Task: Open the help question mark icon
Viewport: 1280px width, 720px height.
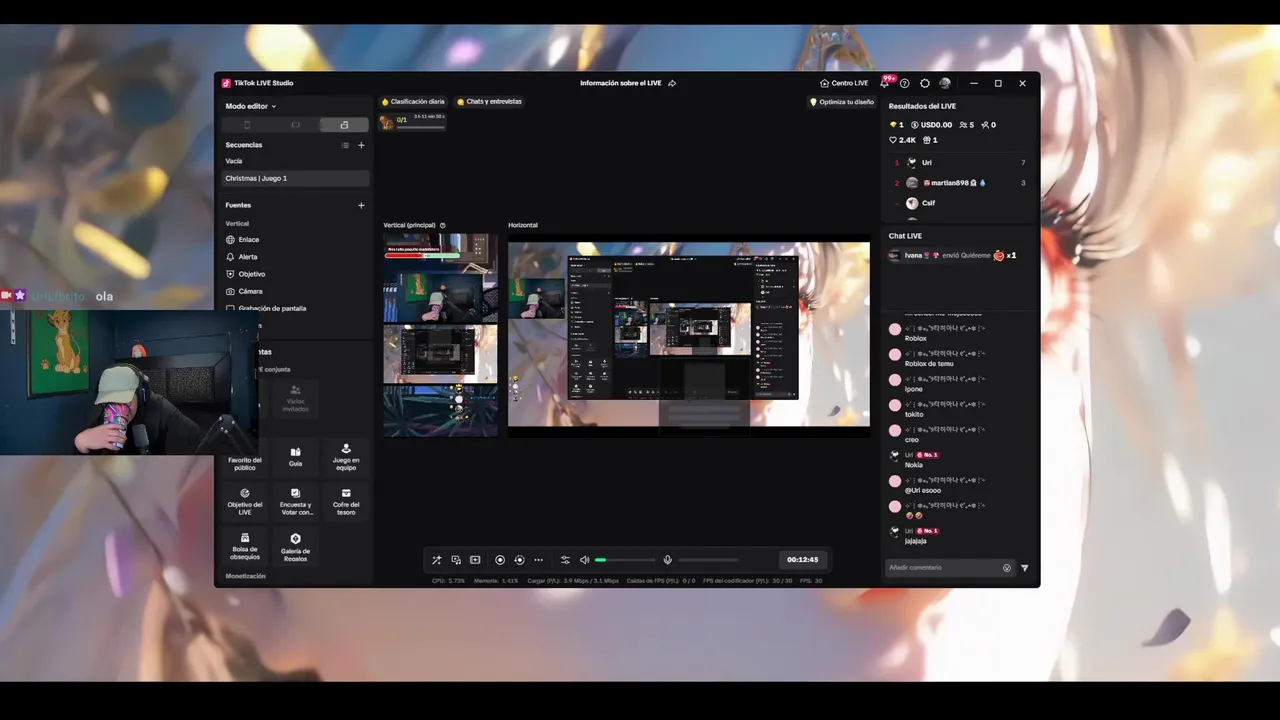Action: pos(905,83)
